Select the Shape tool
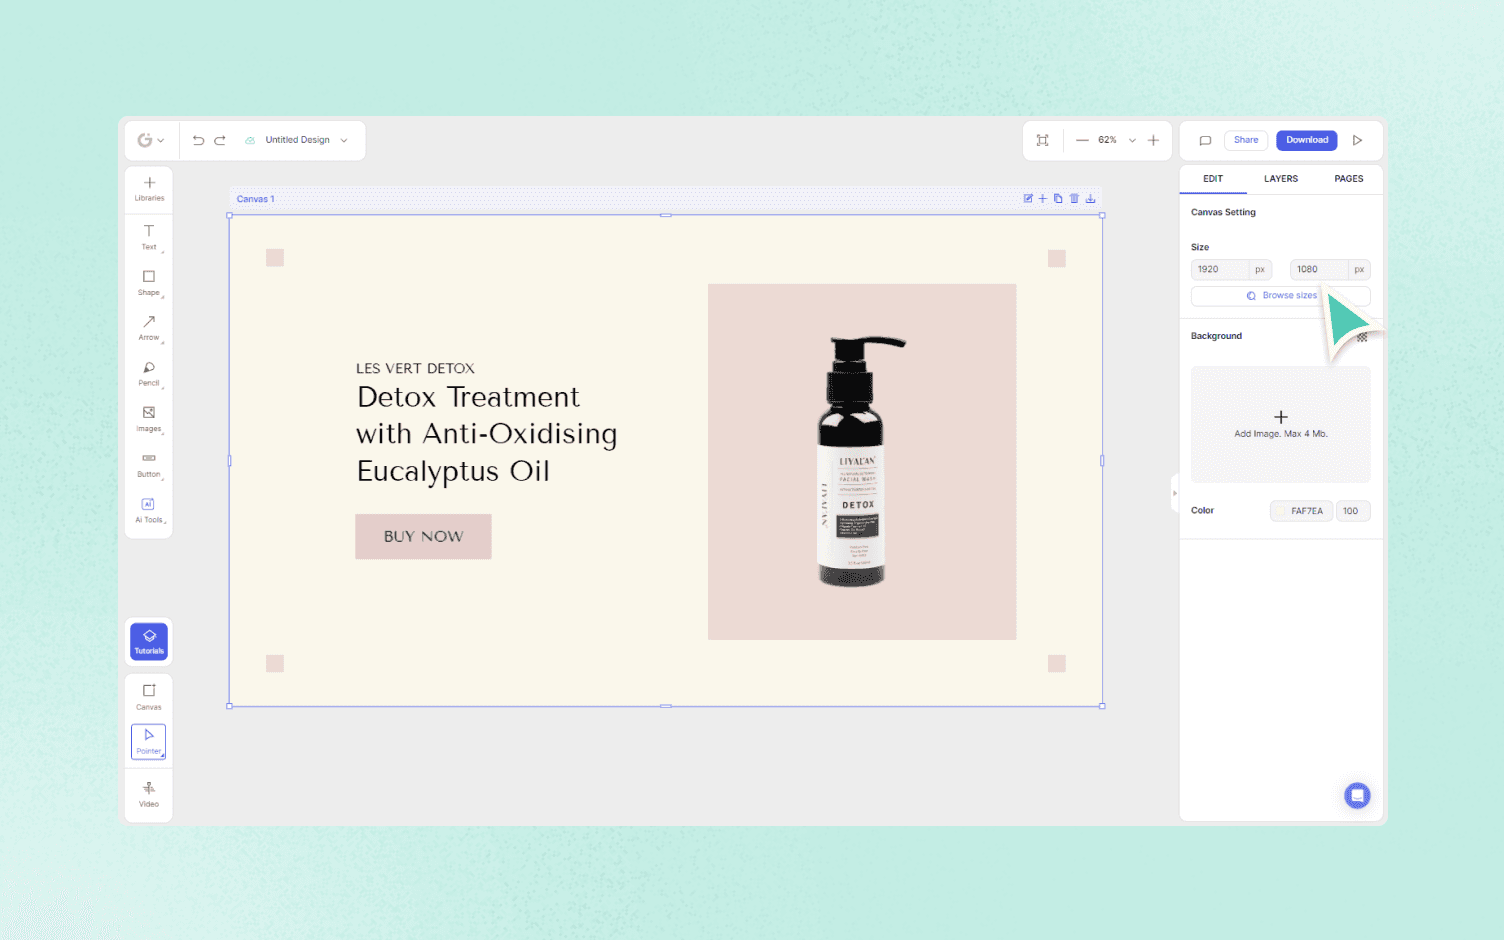This screenshot has width=1504, height=940. pyautogui.click(x=149, y=283)
